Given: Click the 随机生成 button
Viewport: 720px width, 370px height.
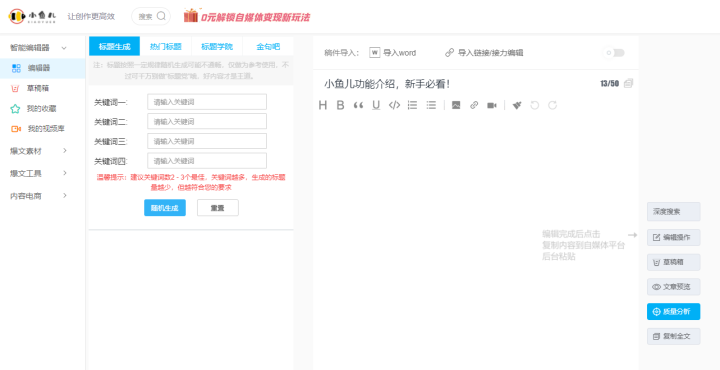Looking at the screenshot, I should click(165, 207).
